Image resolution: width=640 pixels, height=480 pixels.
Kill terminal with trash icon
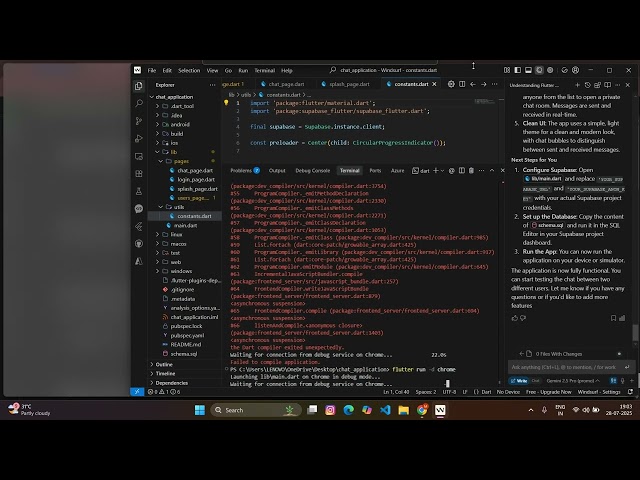click(471, 171)
